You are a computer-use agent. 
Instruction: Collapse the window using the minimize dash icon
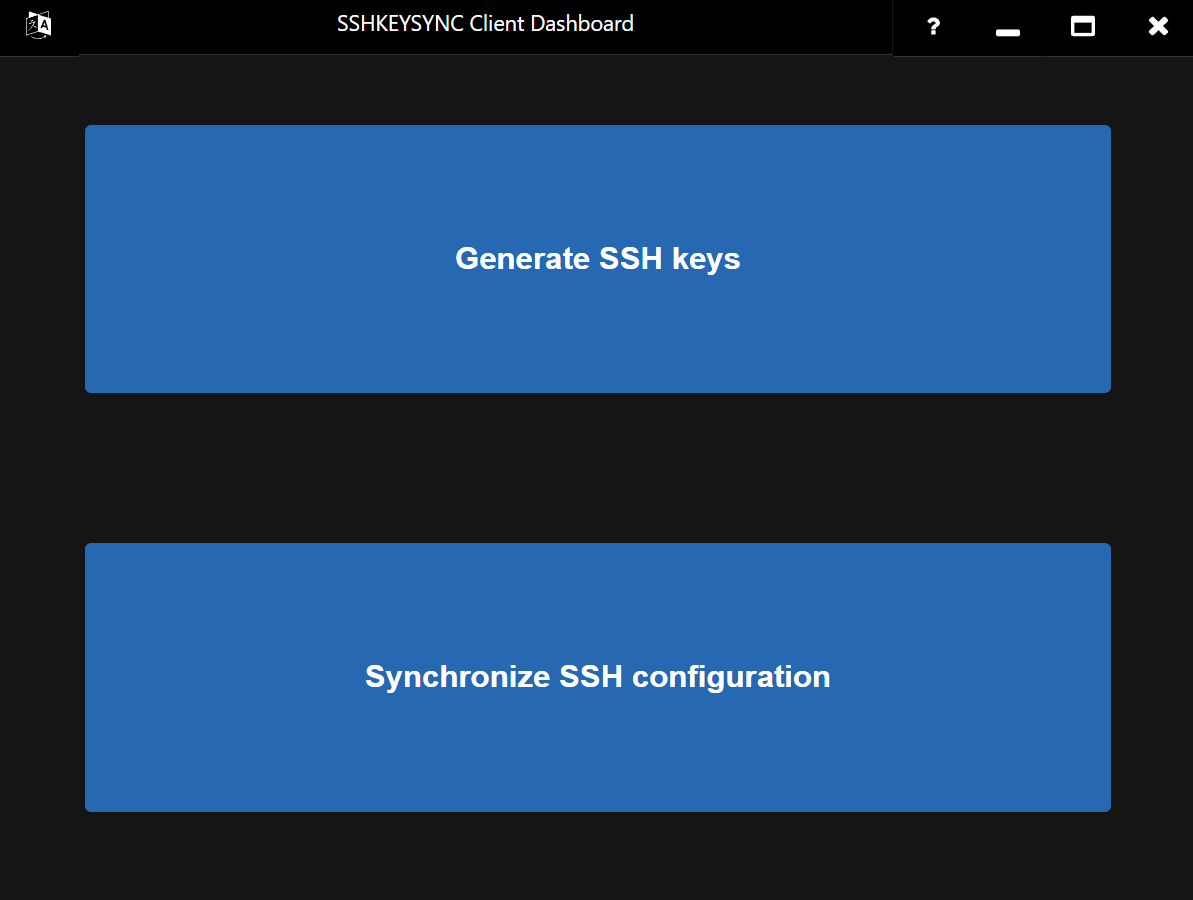pos(1007,29)
